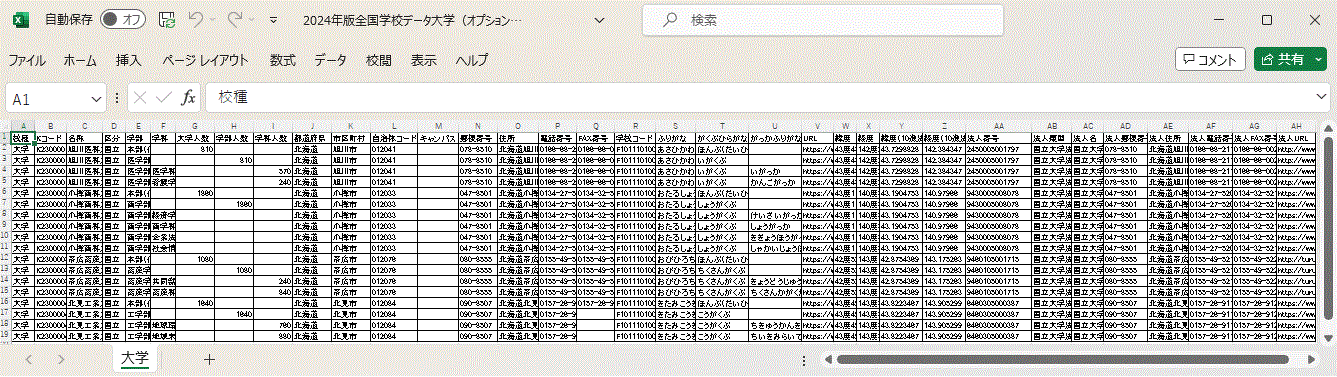The width and height of the screenshot is (1337, 377).
Task: Click the formula bar cancel X icon
Action: pos(140,98)
